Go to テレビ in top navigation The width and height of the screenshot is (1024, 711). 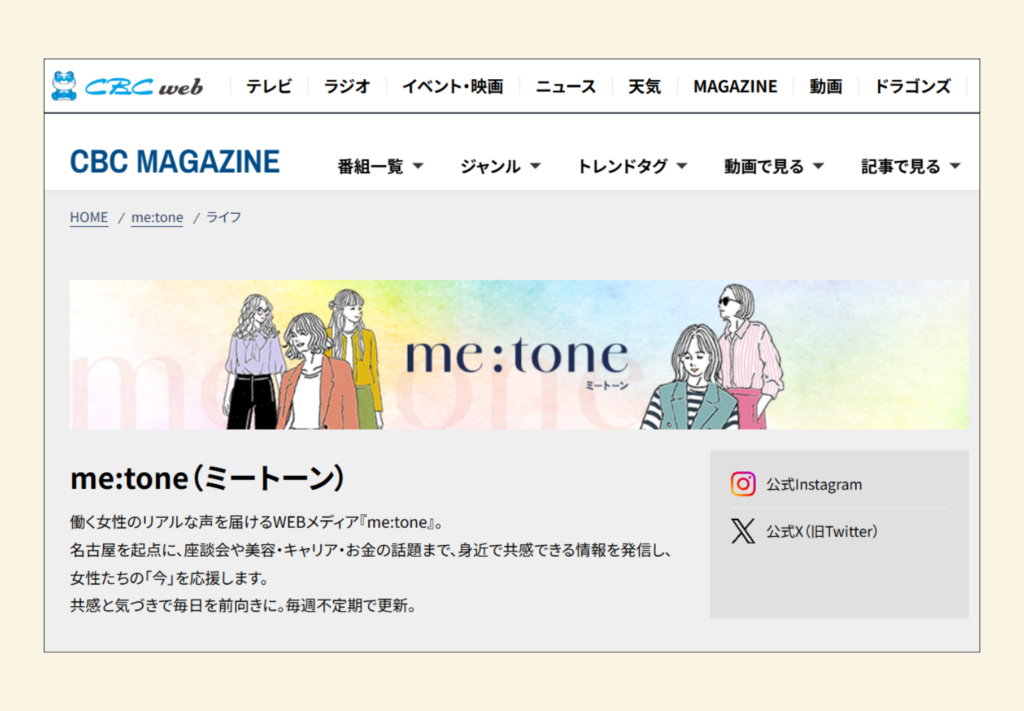(269, 86)
